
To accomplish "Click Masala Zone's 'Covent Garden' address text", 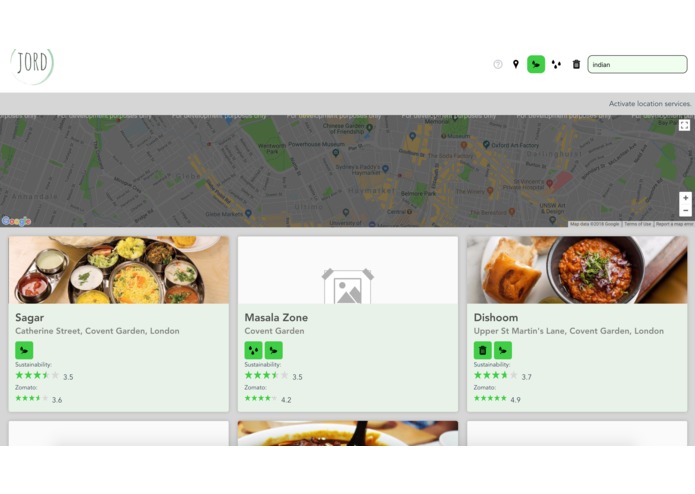I will point(274,331).
